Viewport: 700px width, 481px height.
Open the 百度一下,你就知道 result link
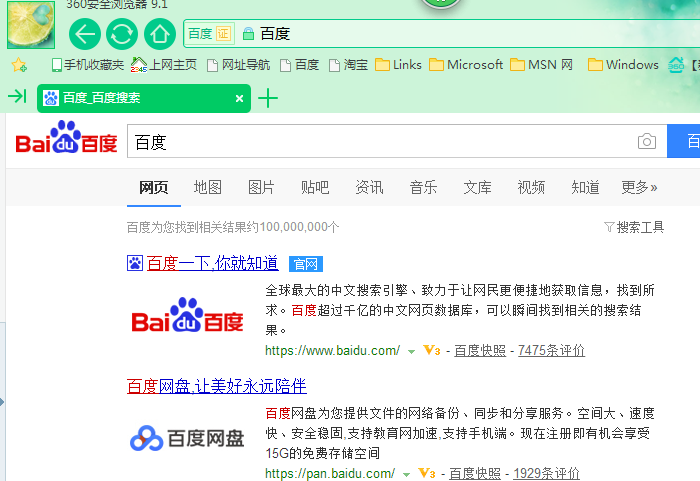click(x=212, y=263)
